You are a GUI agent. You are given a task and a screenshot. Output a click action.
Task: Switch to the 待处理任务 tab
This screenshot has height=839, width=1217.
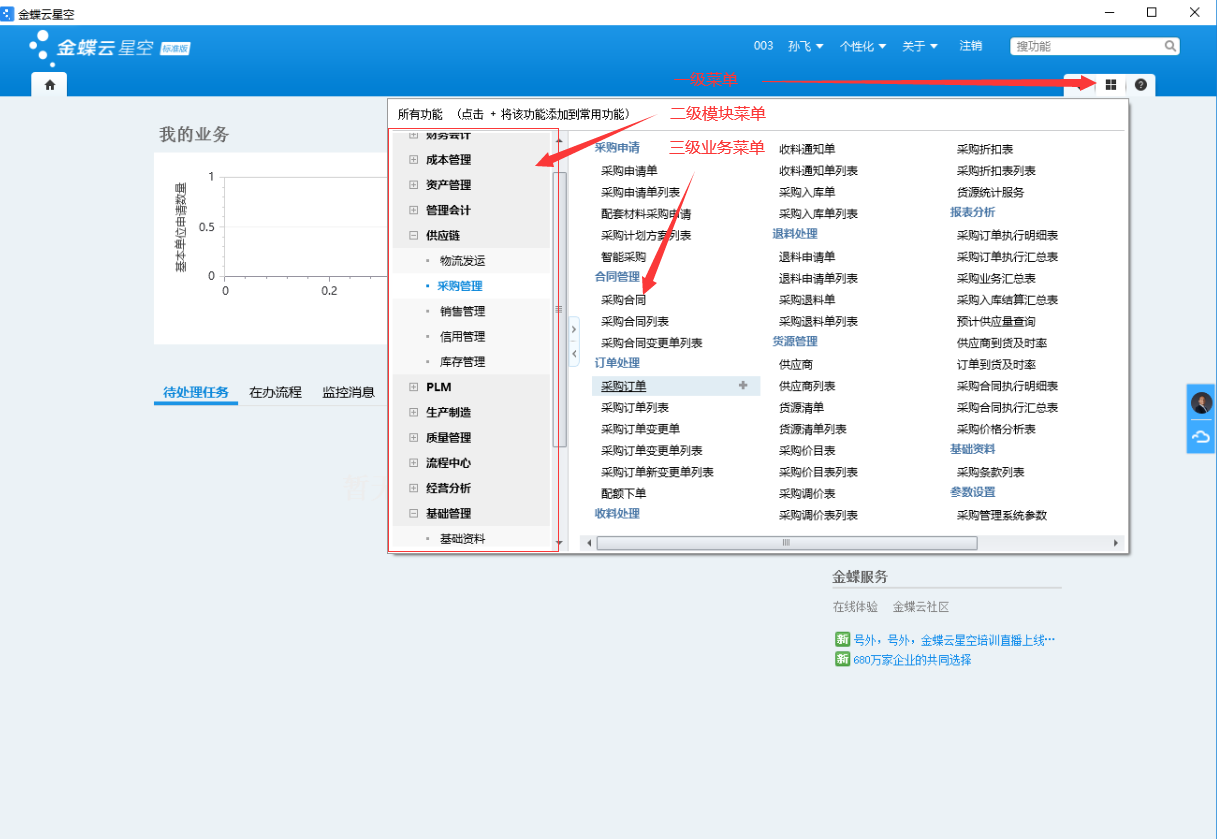[196, 392]
